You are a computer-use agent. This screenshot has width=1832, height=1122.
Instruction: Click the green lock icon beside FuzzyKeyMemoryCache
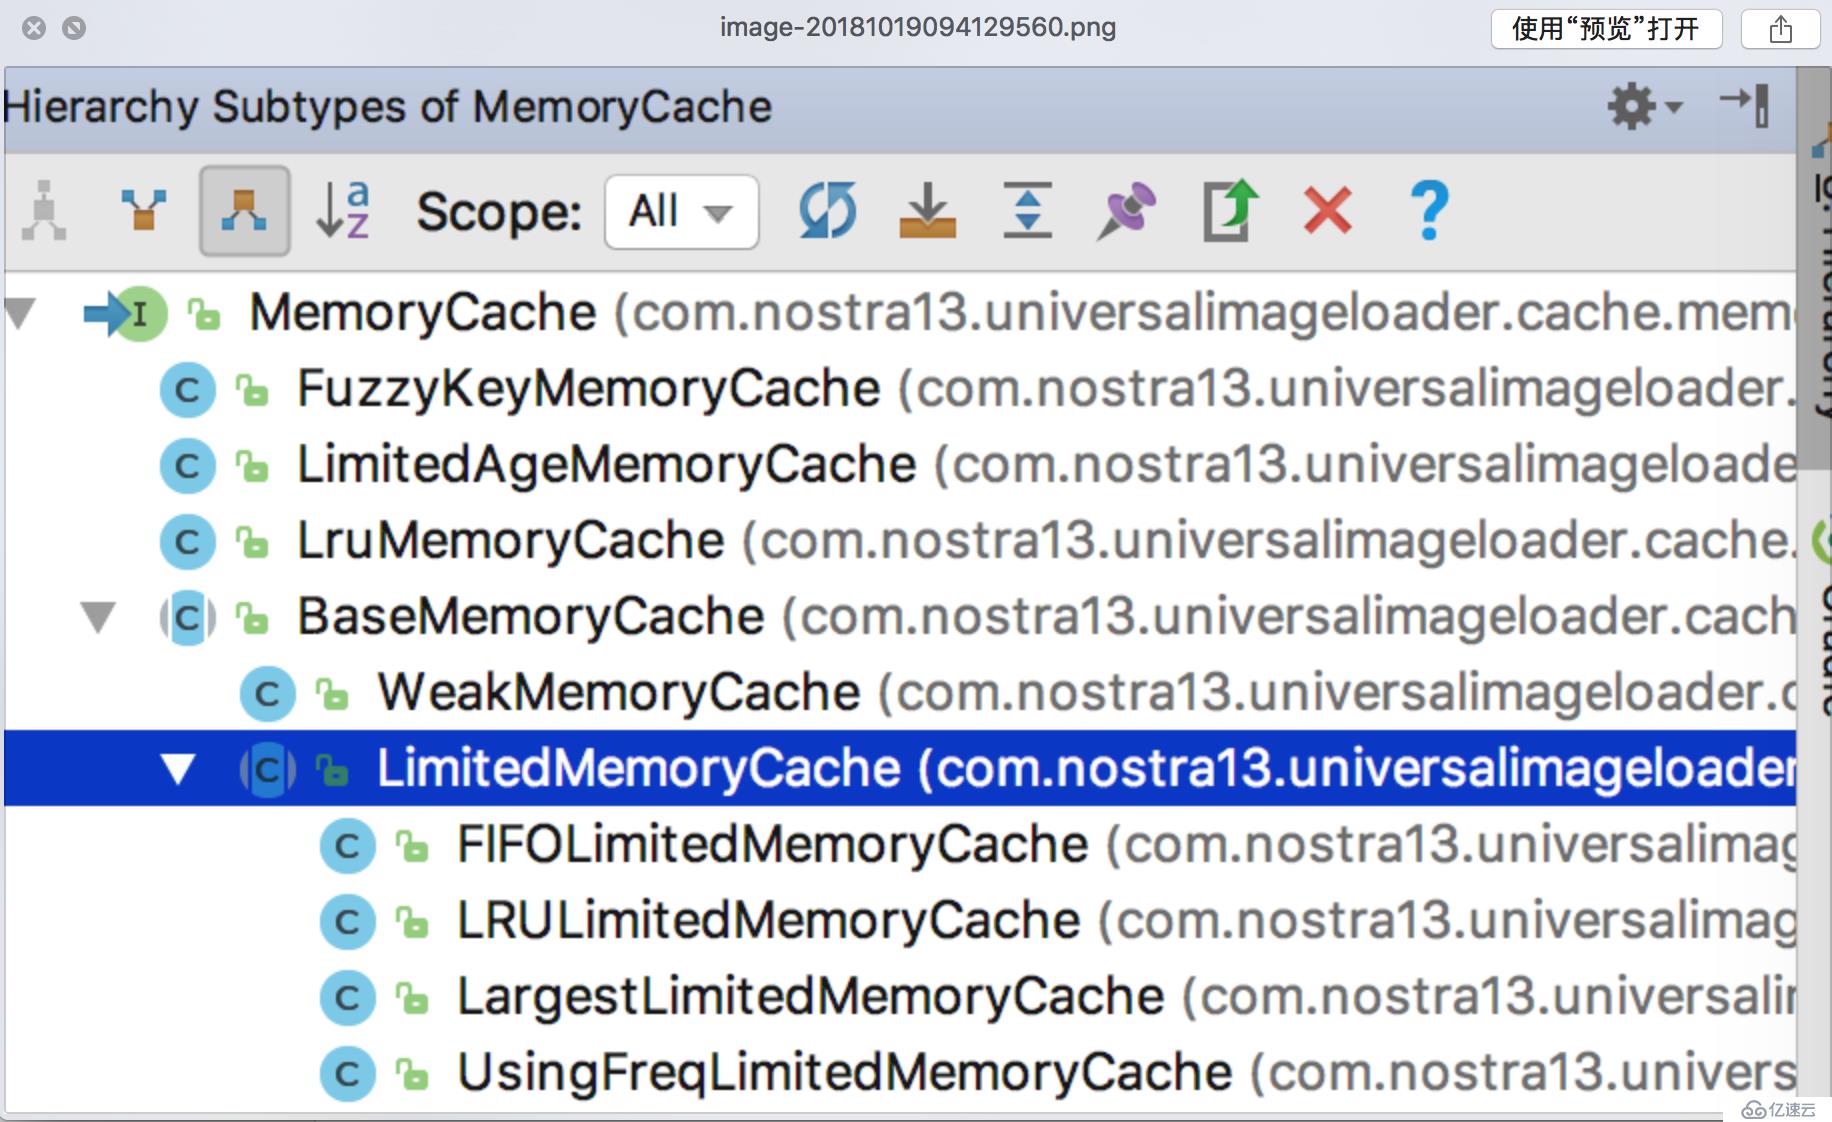pyautogui.click(x=252, y=390)
